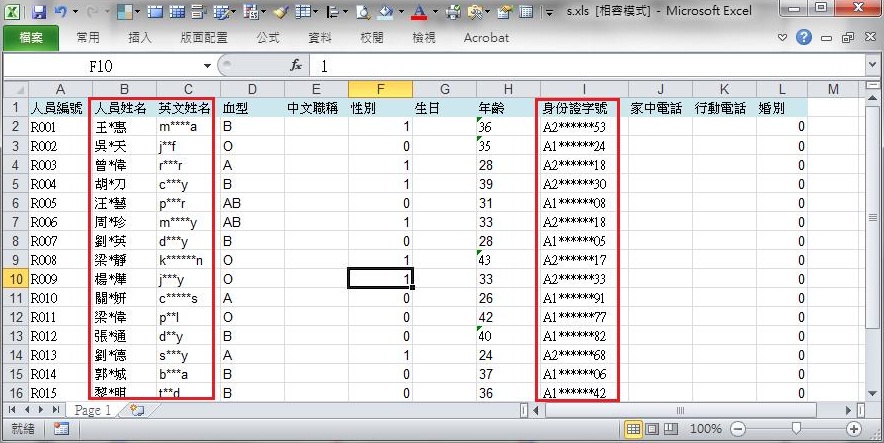
Task: Click the Undo arrow icon
Action: [x=62, y=12]
